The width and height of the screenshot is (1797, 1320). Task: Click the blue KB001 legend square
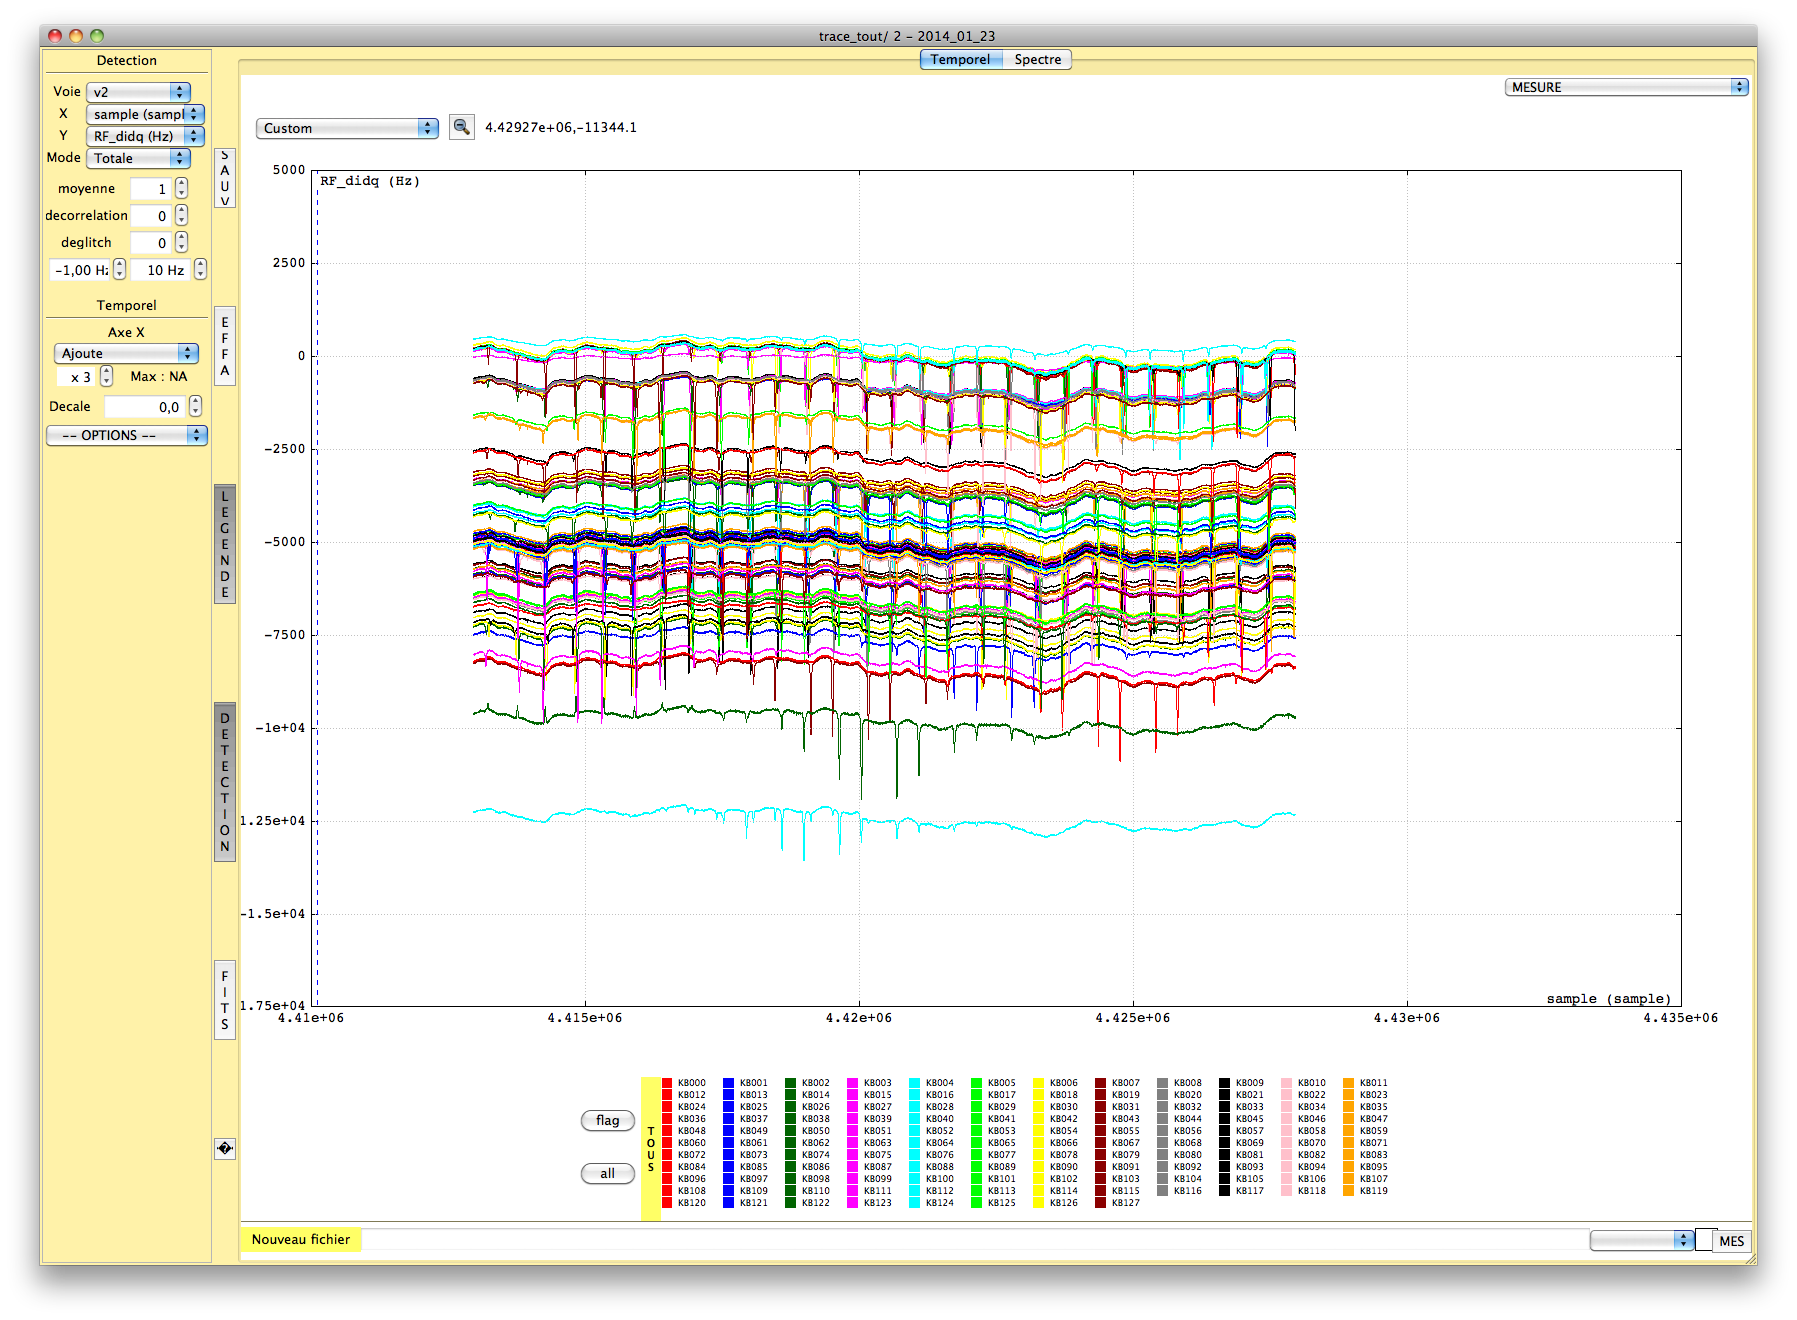point(729,1083)
